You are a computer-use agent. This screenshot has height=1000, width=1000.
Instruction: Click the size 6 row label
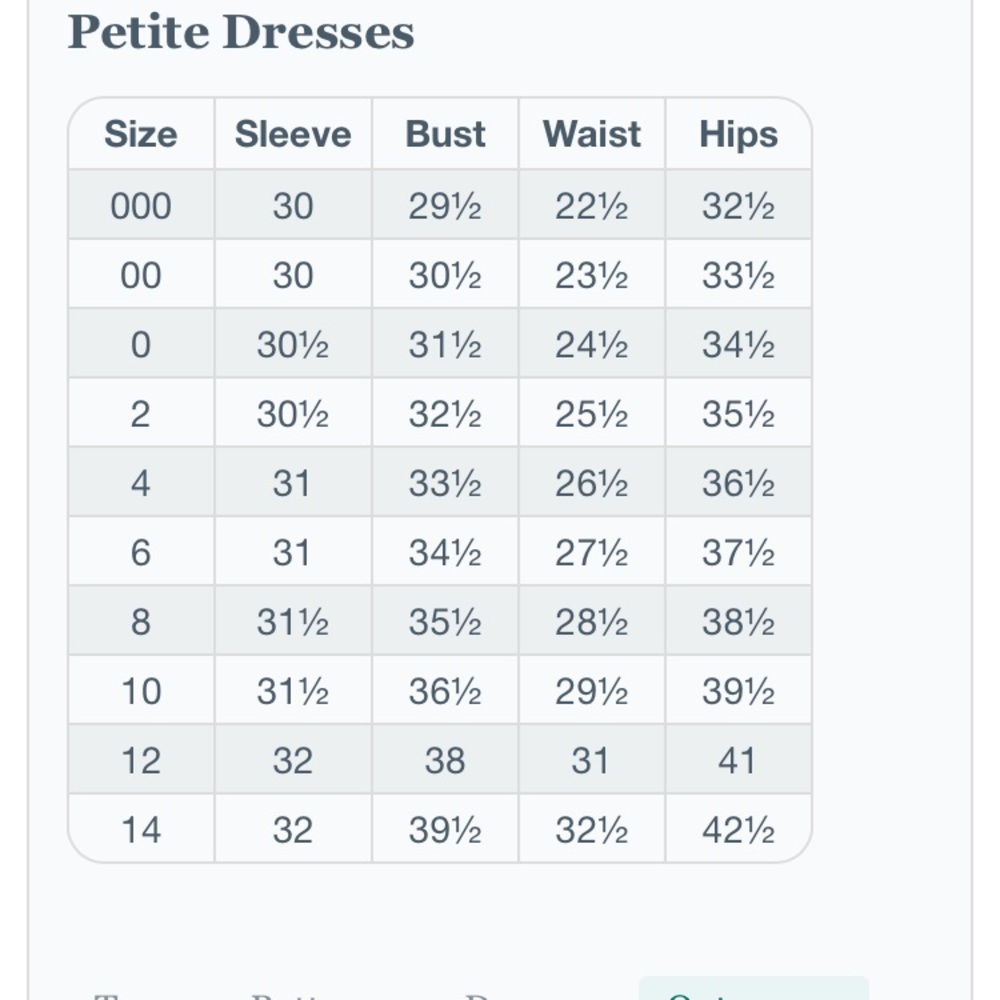[x=141, y=552]
